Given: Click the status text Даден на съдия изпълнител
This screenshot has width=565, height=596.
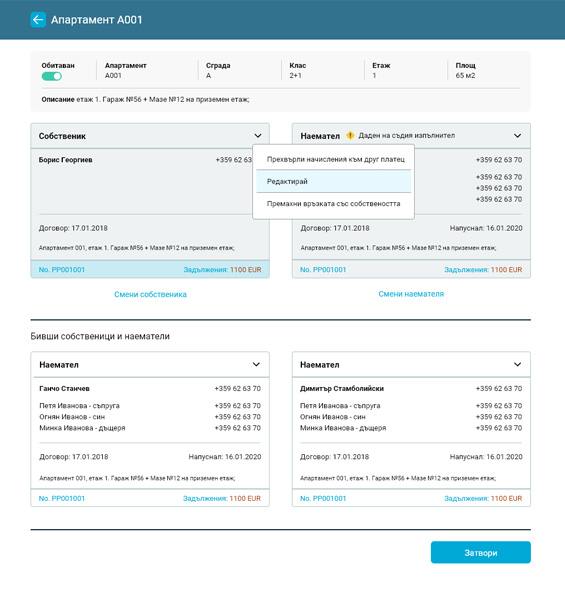Looking at the screenshot, I should (406, 135).
